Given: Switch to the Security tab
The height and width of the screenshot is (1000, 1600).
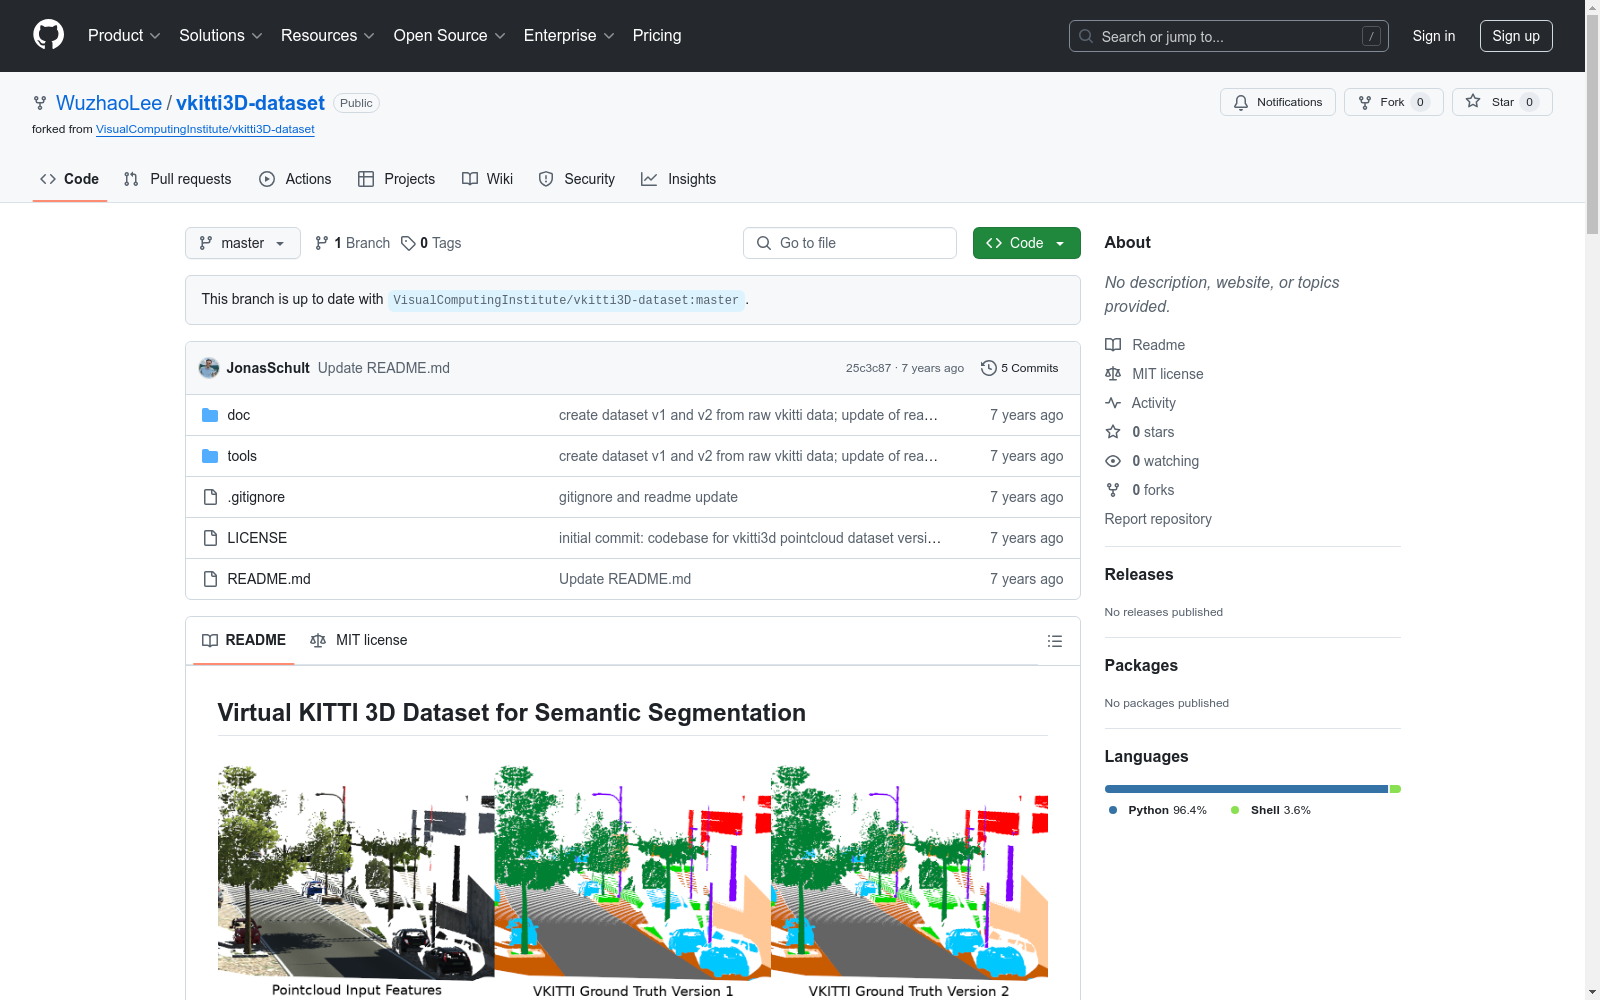Looking at the screenshot, I should click(x=577, y=179).
